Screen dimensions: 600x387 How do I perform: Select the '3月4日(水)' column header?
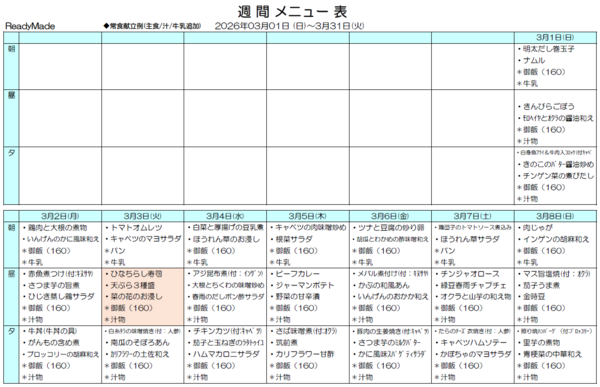225,216
